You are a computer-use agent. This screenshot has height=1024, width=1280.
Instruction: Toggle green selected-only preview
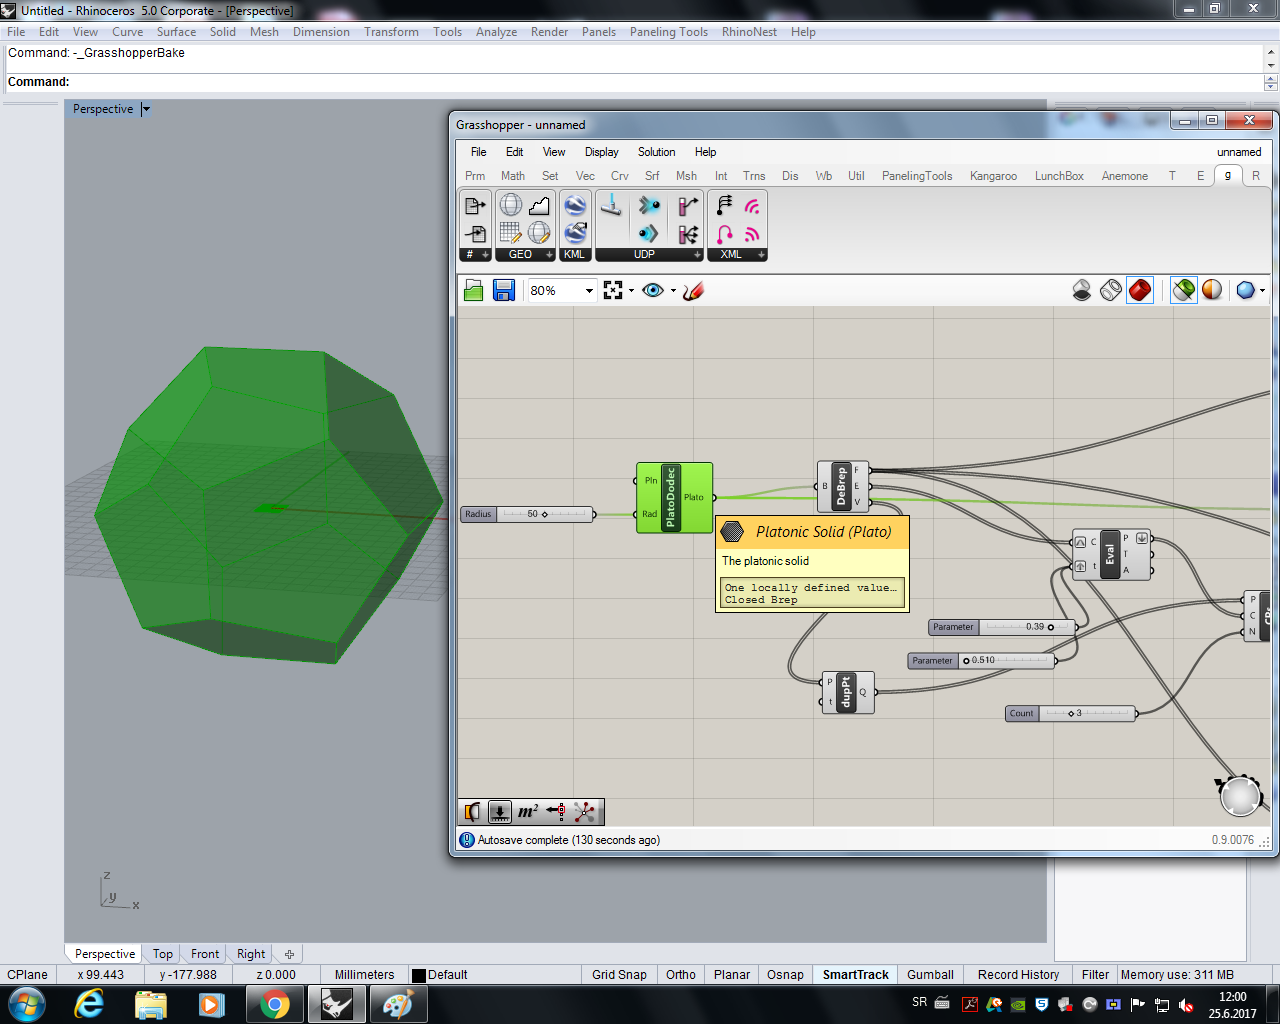(x=1184, y=290)
